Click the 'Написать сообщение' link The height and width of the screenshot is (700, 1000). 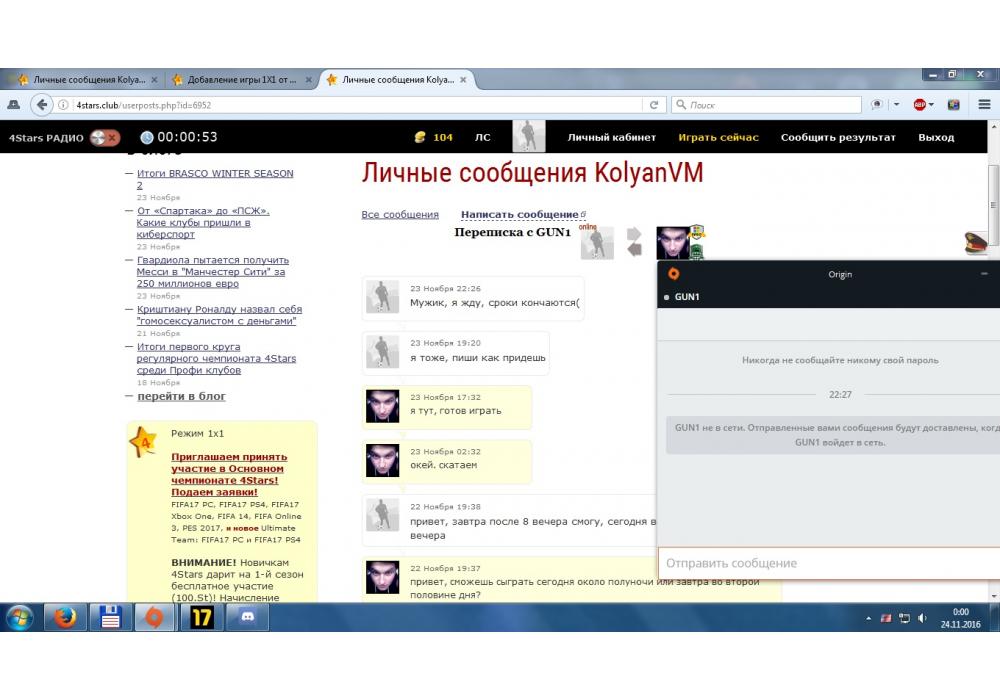pos(519,214)
